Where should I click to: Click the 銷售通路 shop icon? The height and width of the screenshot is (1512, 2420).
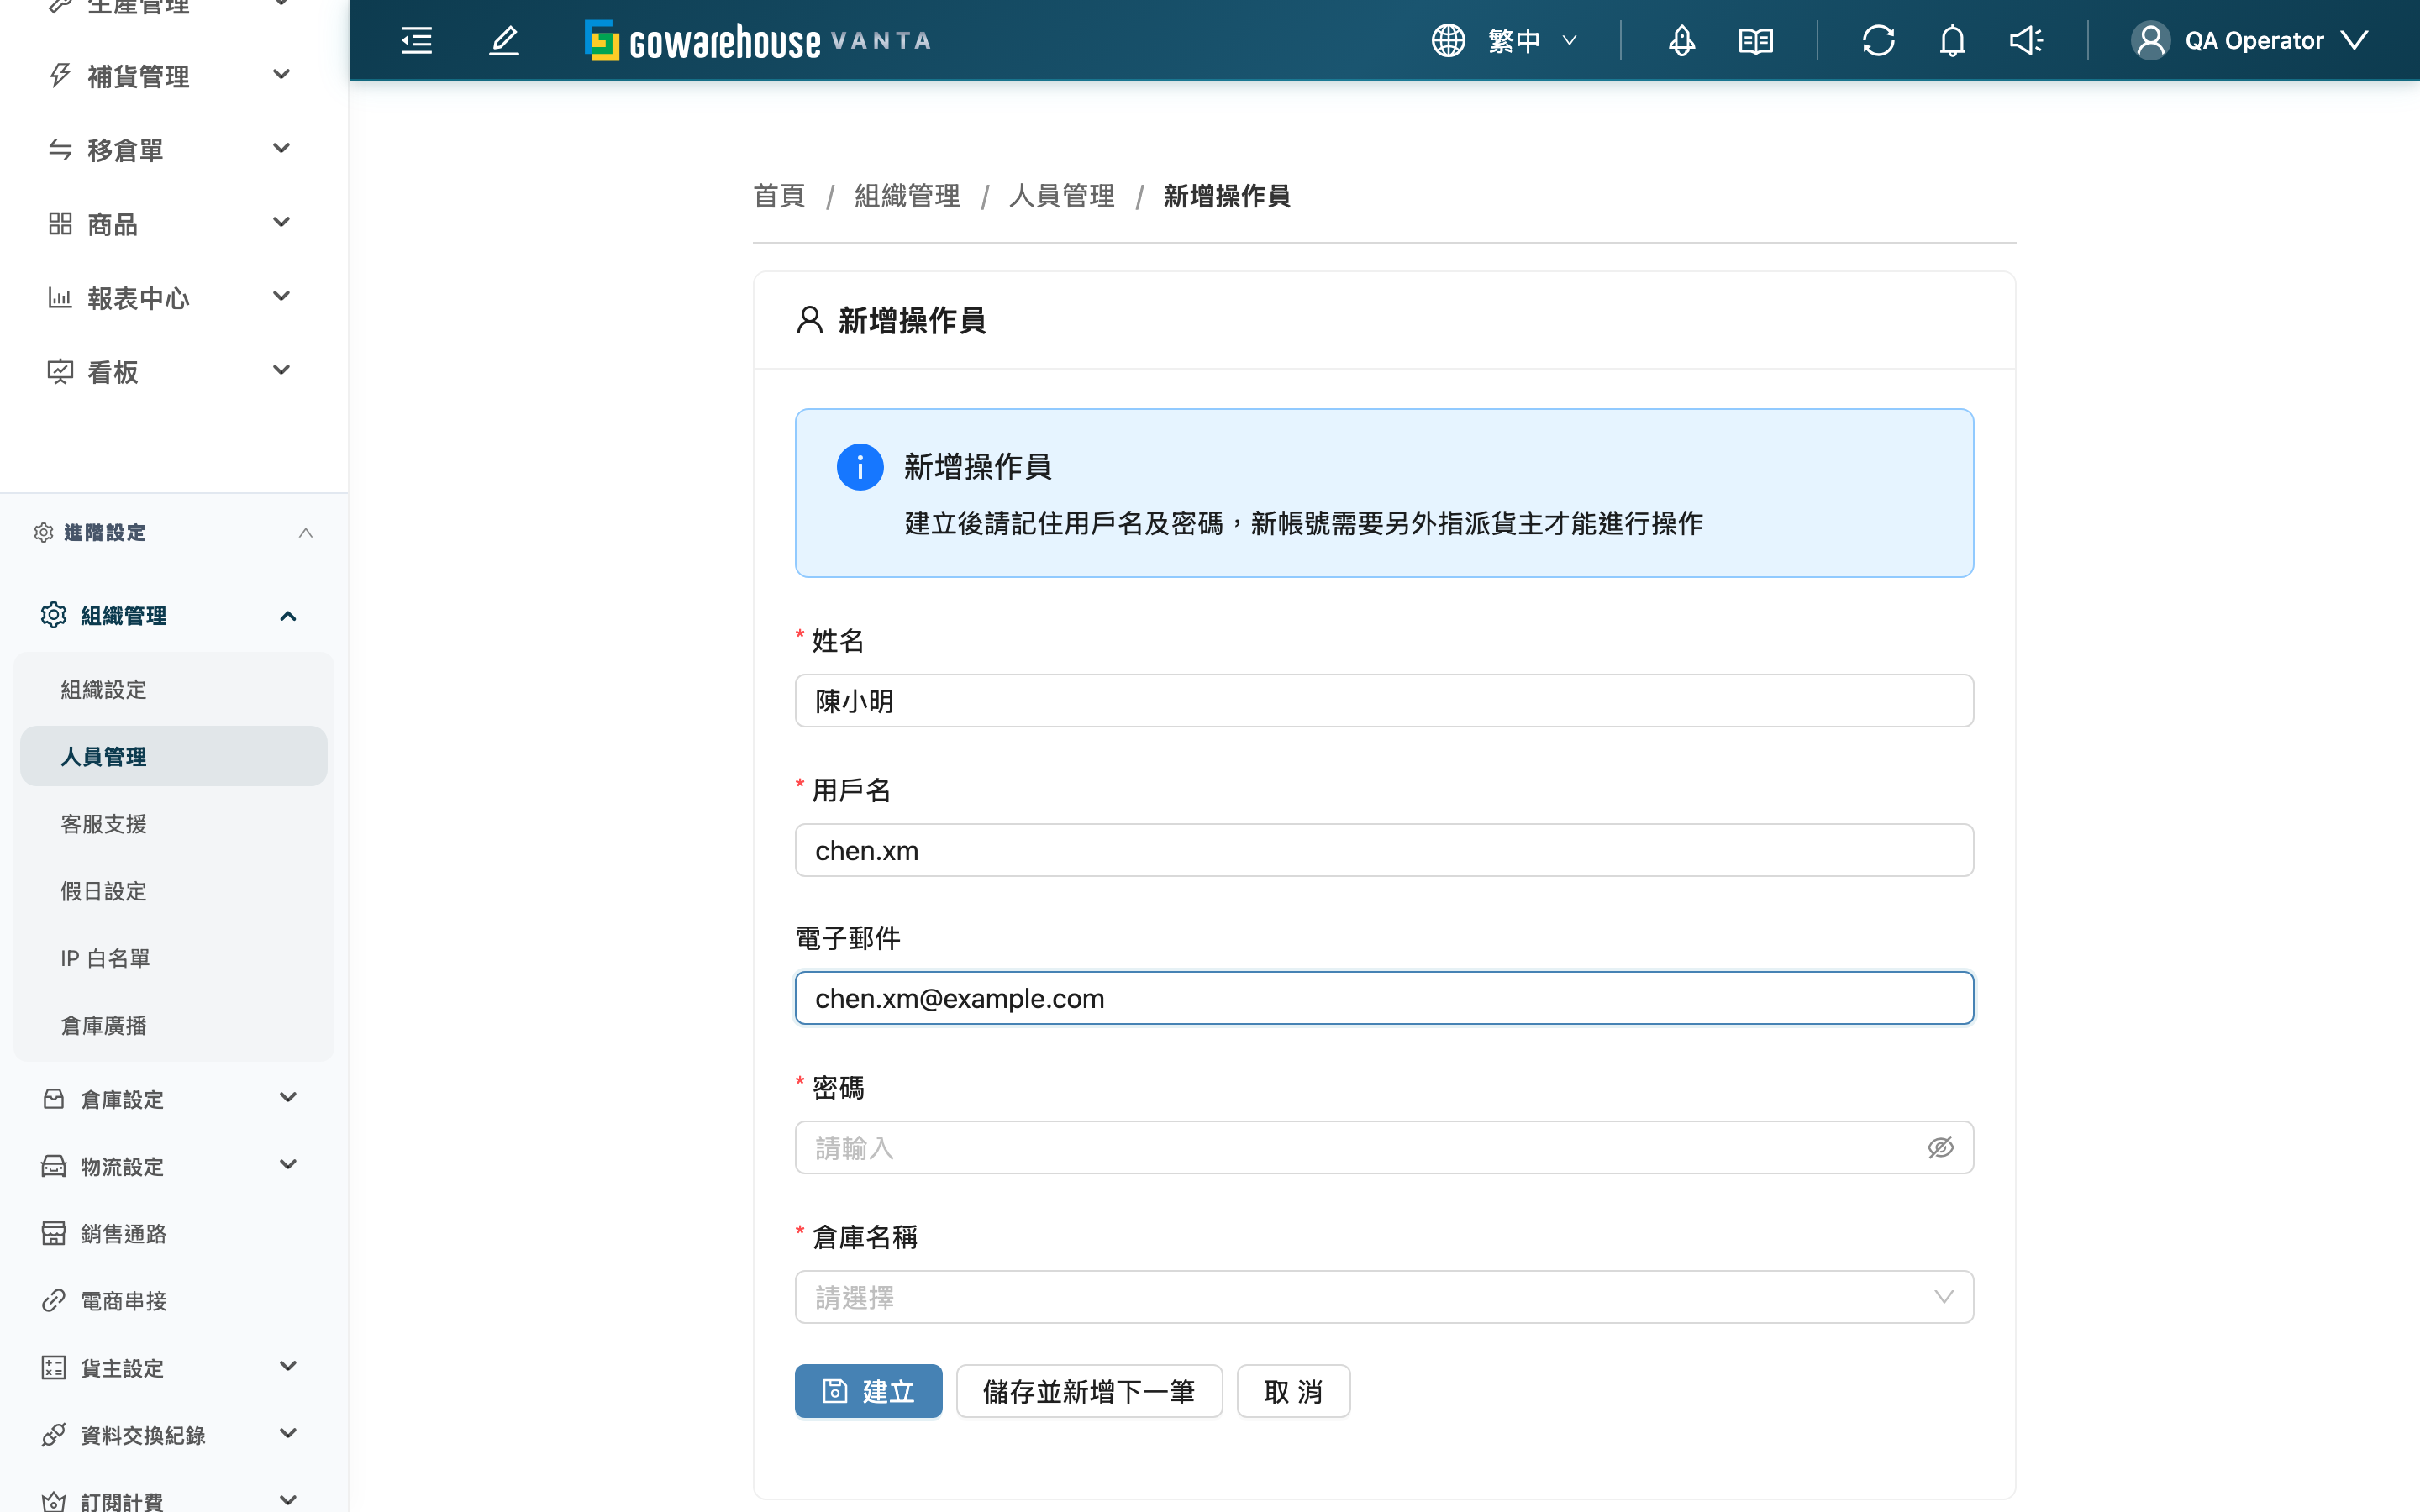tap(54, 1233)
